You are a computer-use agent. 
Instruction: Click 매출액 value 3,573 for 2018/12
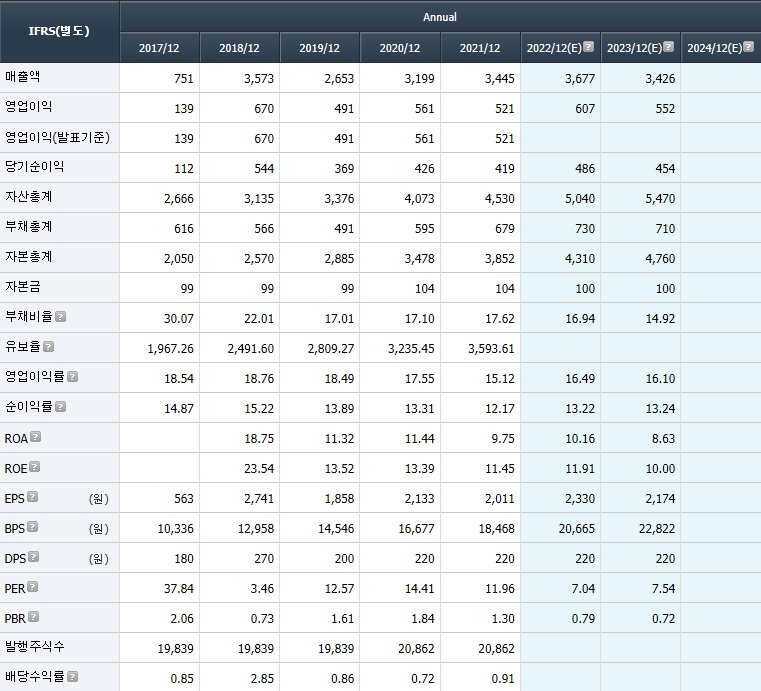pos(259,79)
